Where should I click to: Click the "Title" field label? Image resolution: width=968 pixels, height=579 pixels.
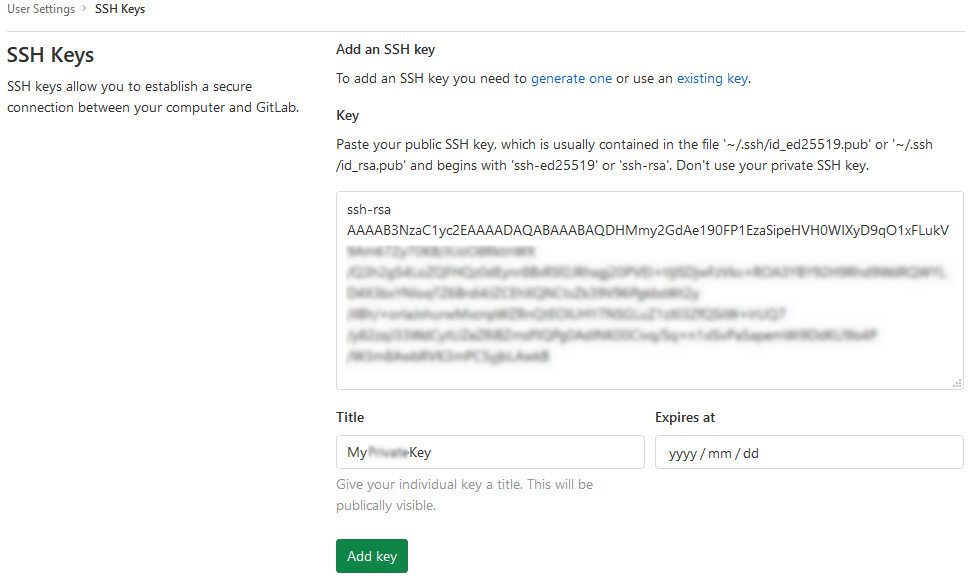(350, 417)
